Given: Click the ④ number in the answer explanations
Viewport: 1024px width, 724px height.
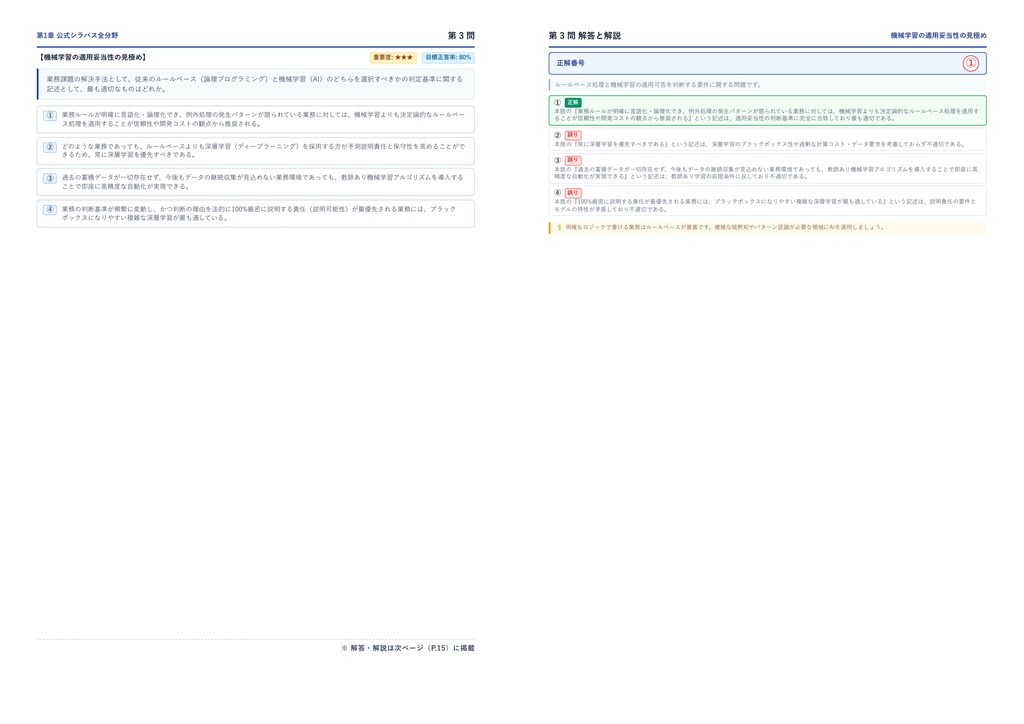Looking at the screenshot, I should click(x=557, y=193).
